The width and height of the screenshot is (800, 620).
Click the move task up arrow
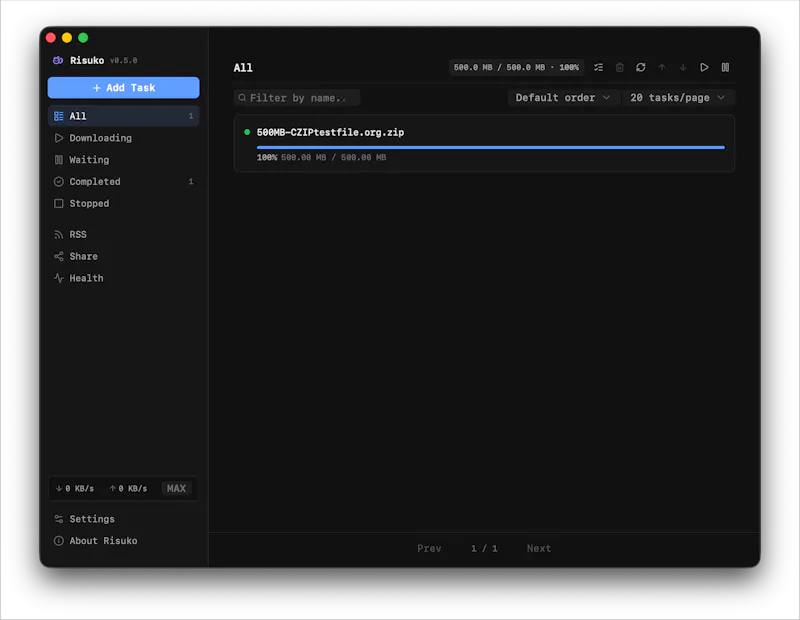[x=662, y=67]
